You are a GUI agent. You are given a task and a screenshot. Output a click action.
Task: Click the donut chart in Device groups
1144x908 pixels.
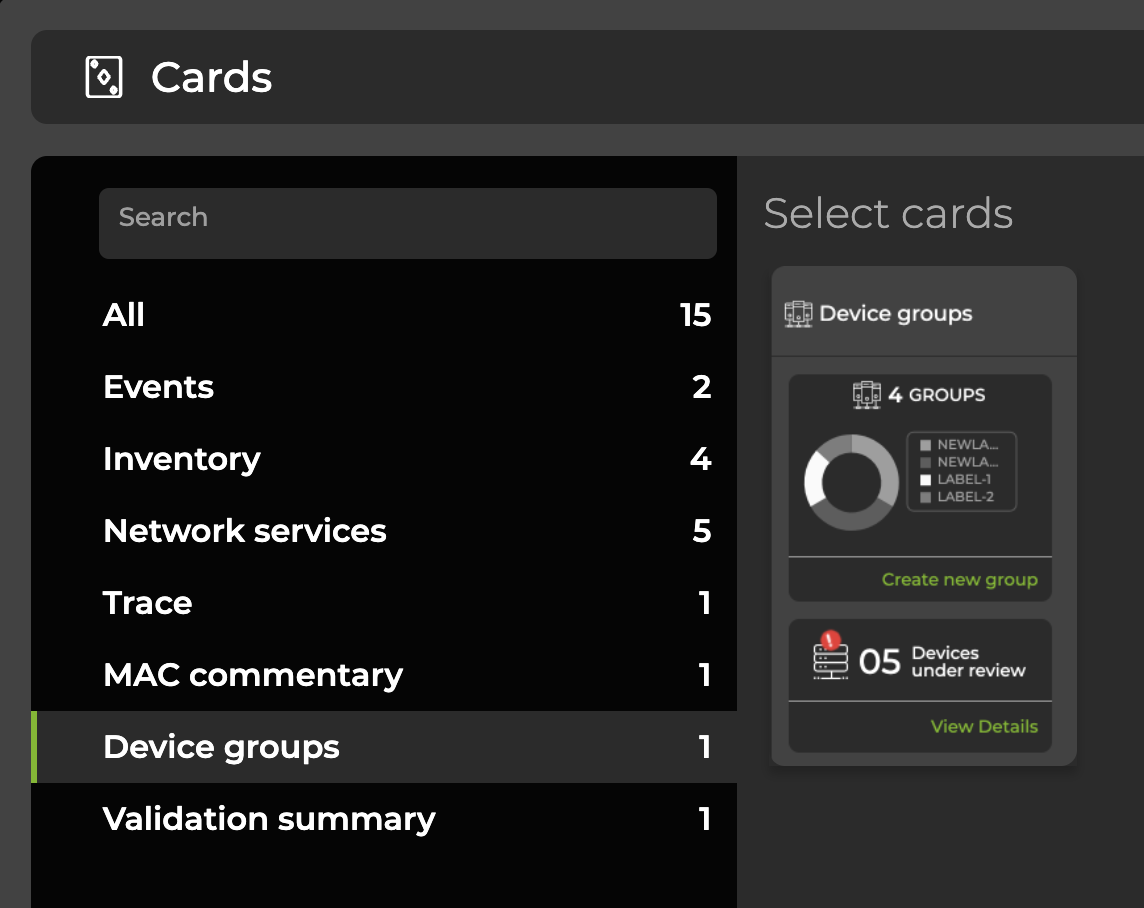pyautogui.click(x=851, y=482)
